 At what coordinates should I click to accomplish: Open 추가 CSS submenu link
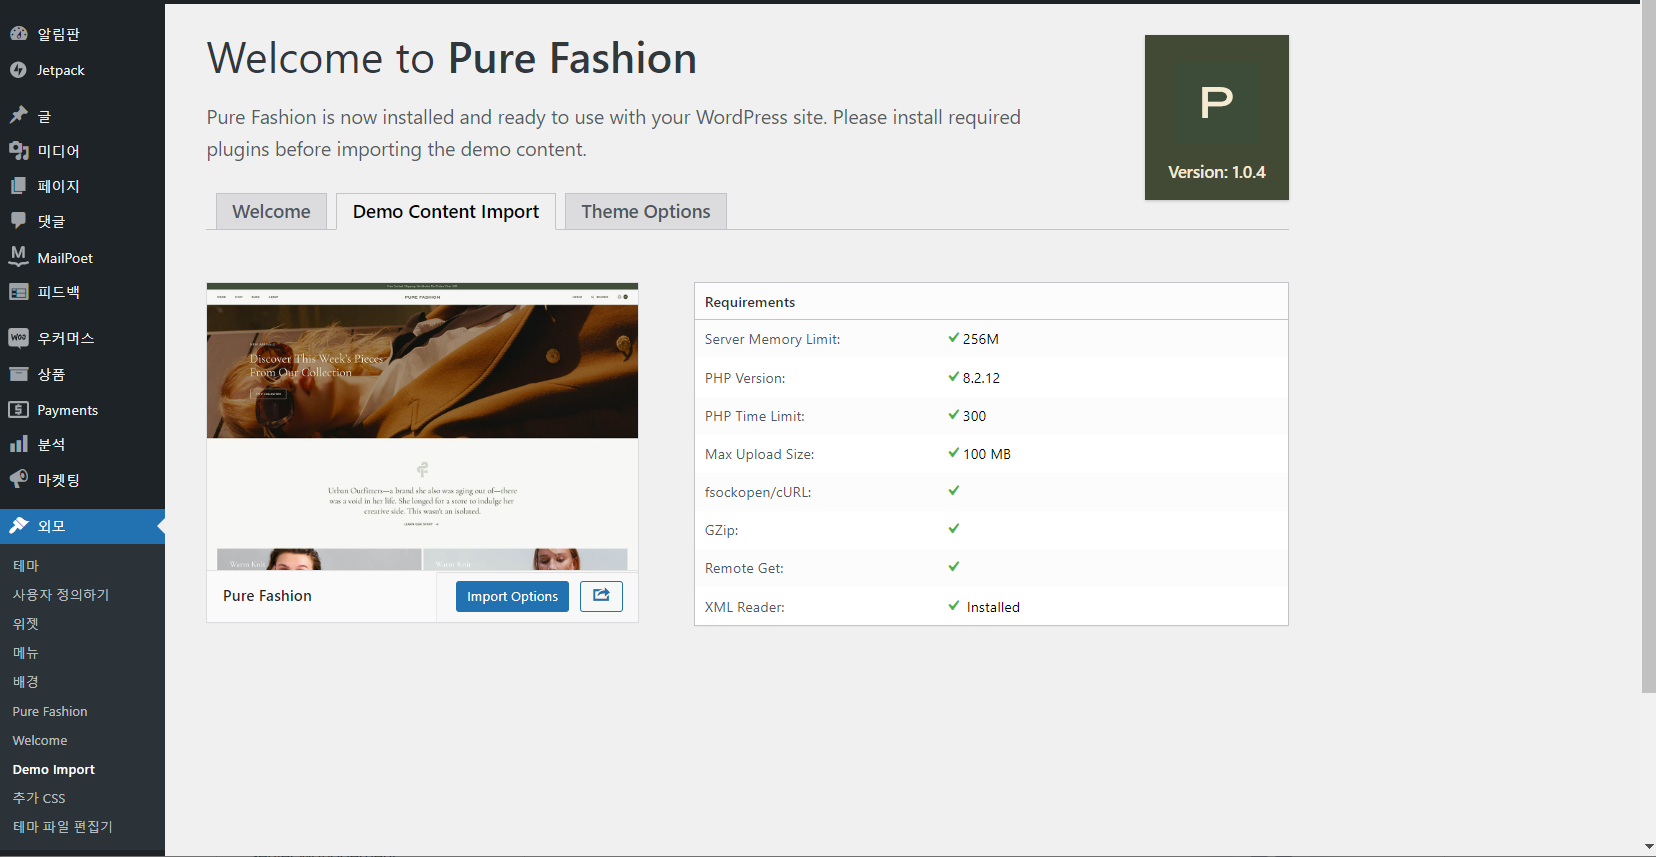click(39, 798)
